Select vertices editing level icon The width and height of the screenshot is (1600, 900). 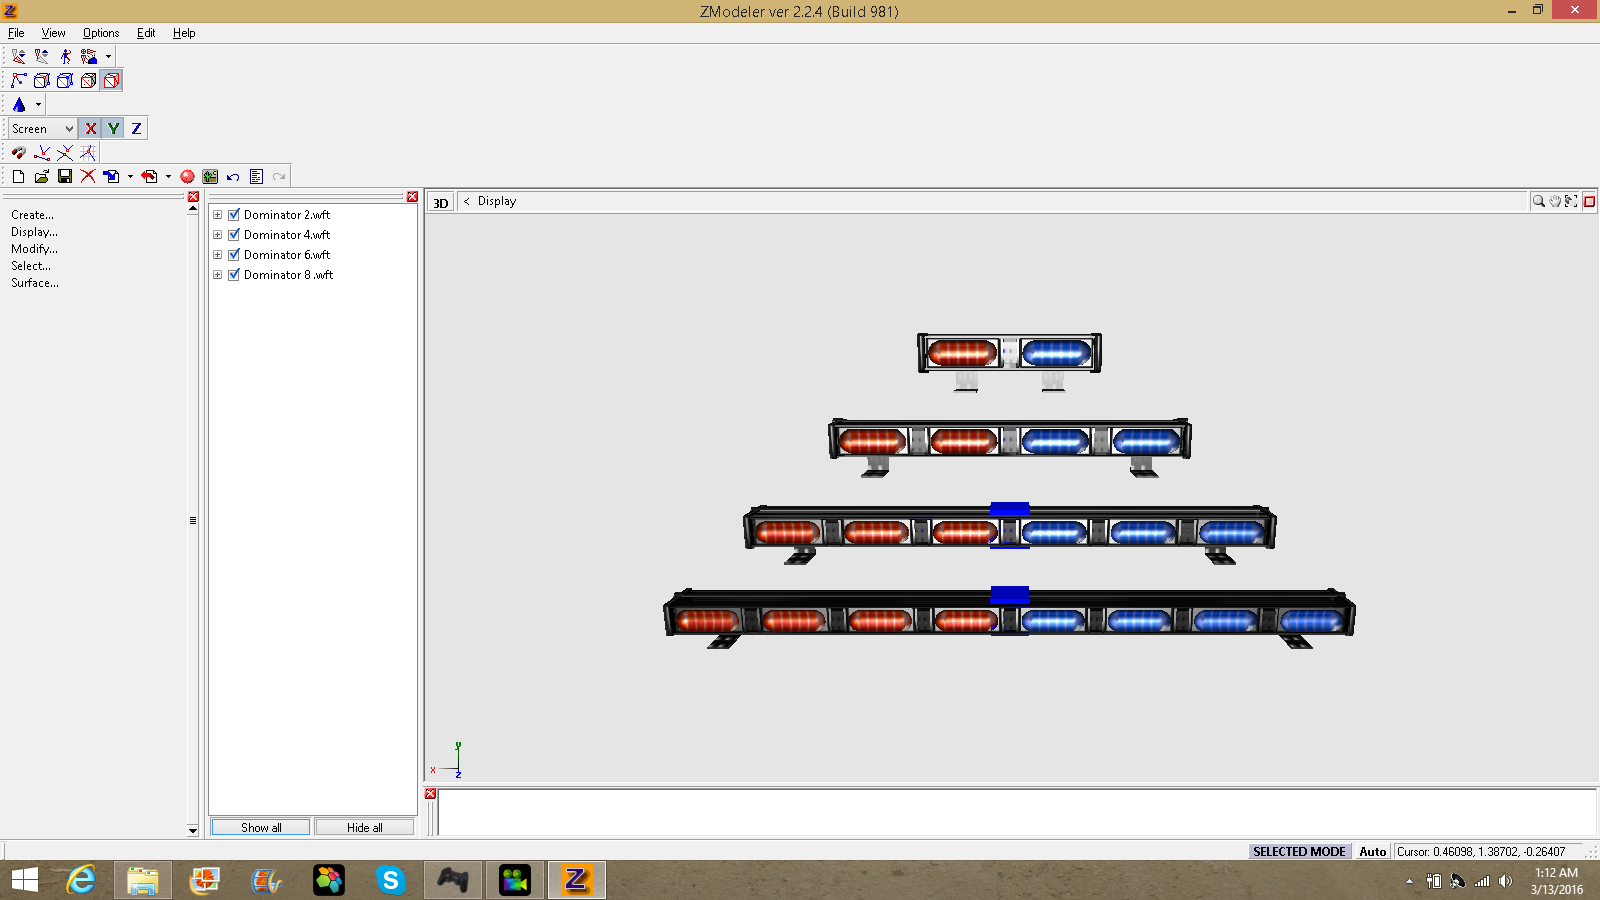[18, 80]
